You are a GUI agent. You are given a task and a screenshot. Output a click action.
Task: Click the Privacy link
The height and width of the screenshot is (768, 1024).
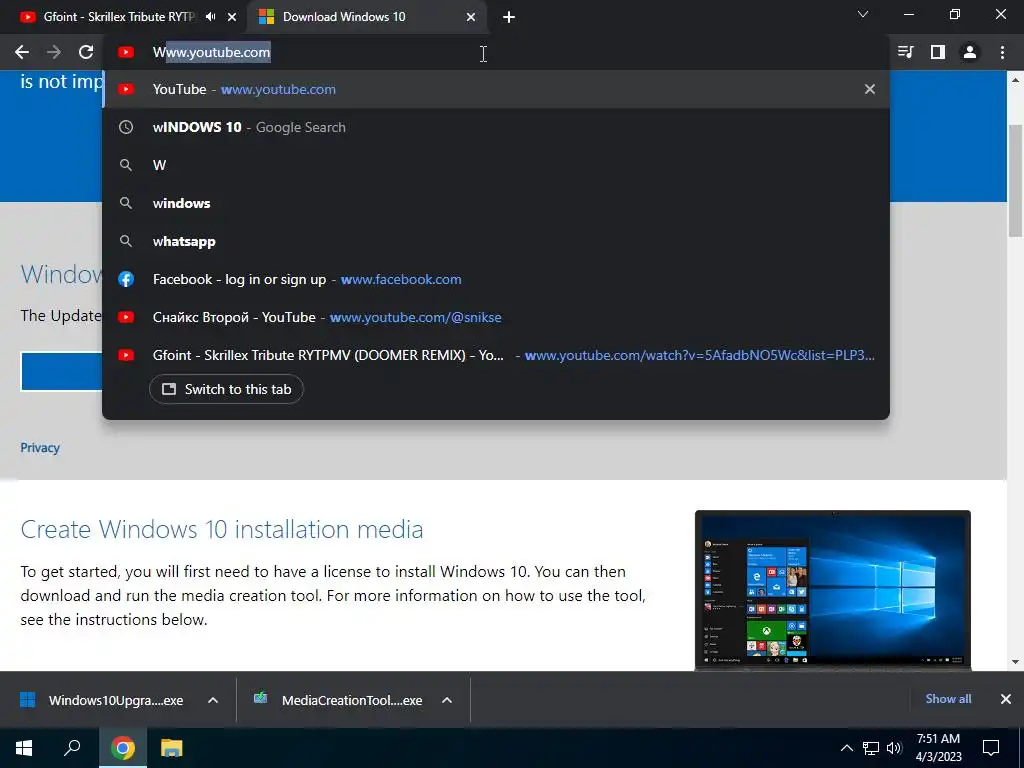pyautogui.click(x=40, y=448)
